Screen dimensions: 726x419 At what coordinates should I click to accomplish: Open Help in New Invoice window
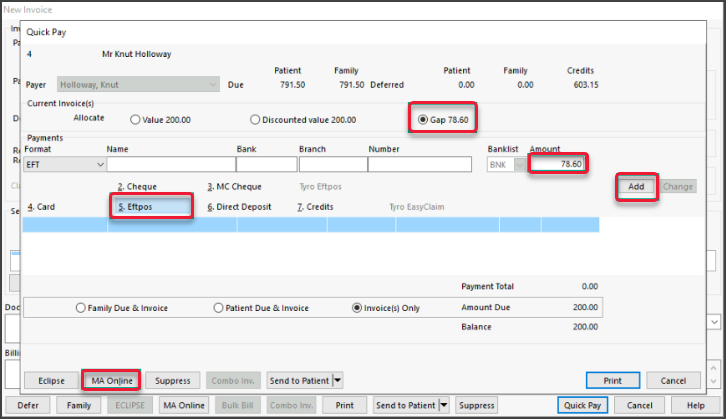click(x=695, y=405)
